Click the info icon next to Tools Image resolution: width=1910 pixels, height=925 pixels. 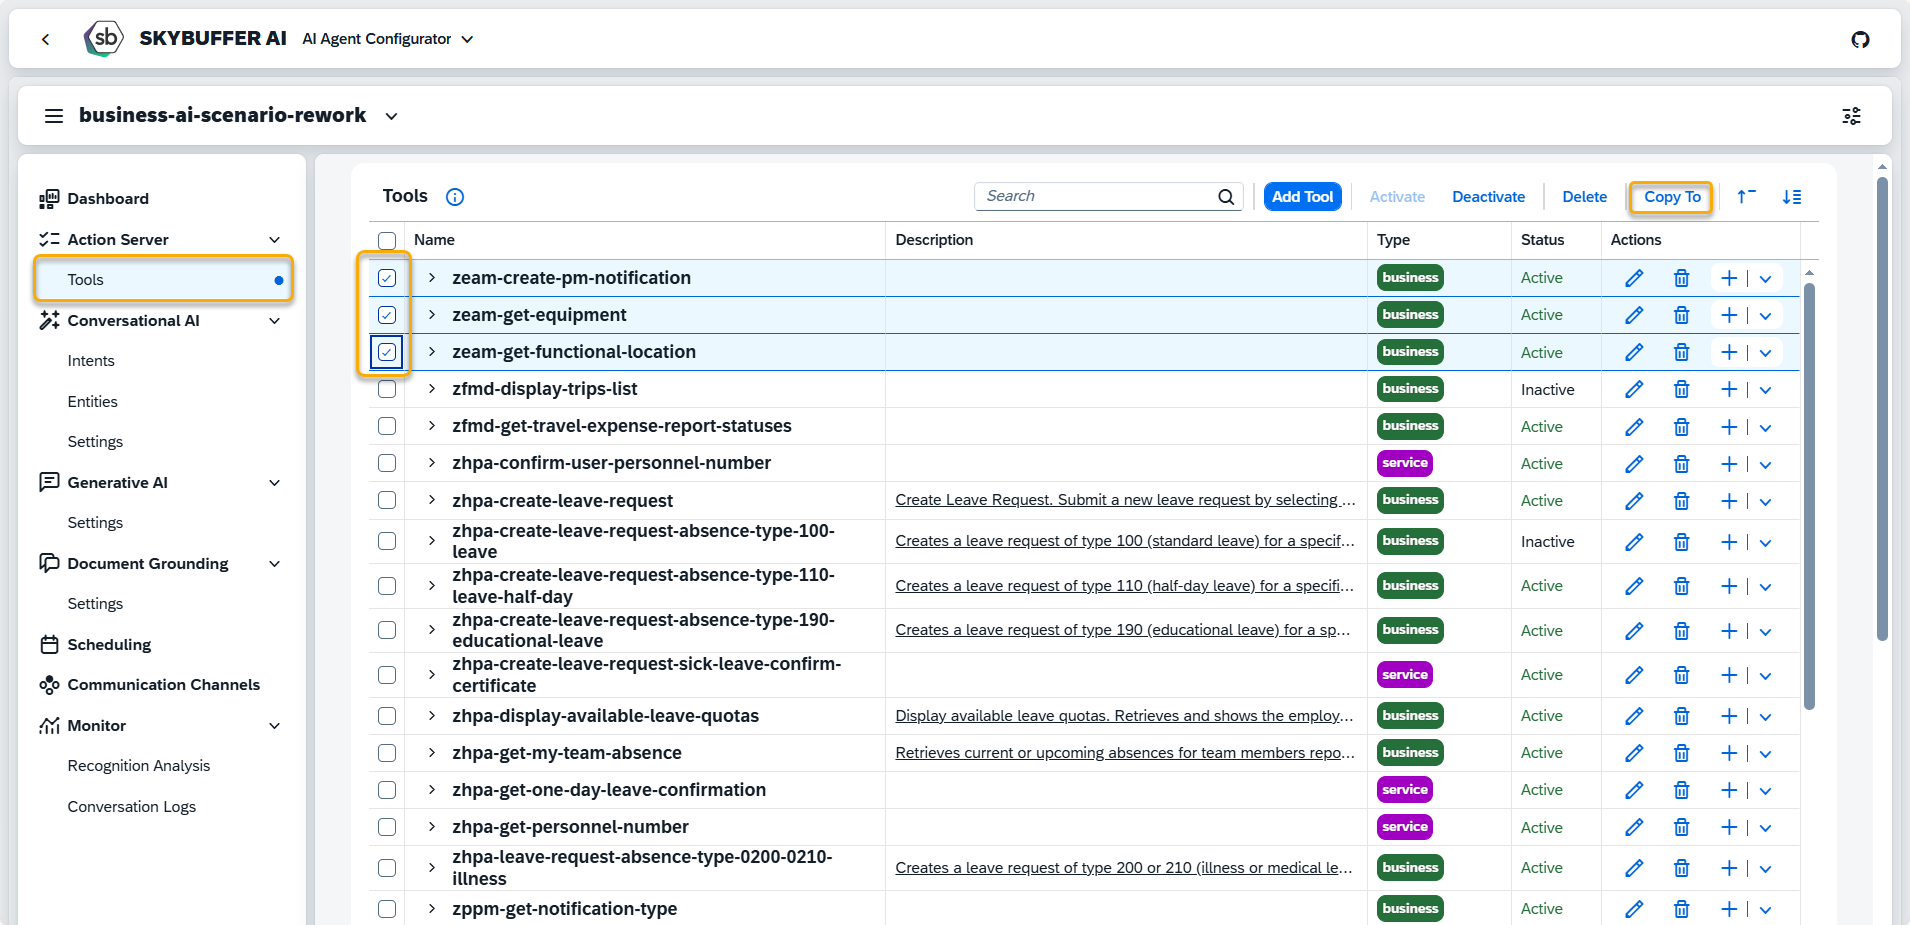click(455, 197)
